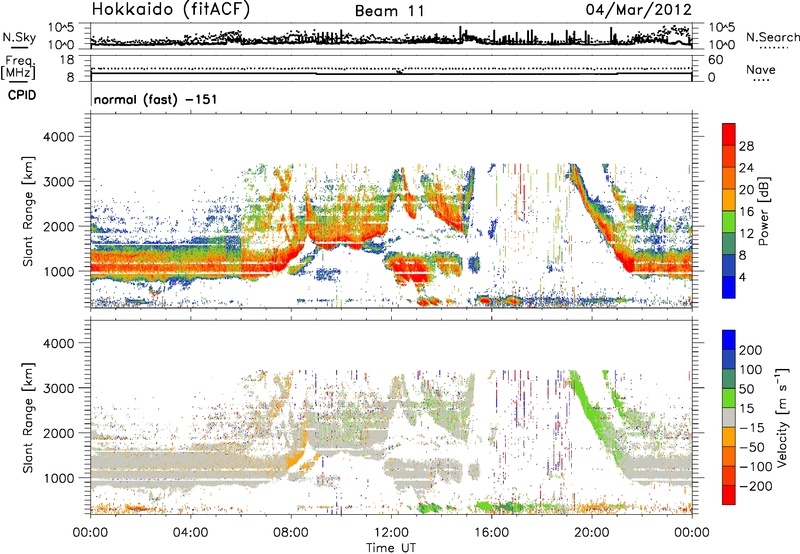
Task: Click the -15 label on velocity colorbar
Action: (x=752, y=427)
